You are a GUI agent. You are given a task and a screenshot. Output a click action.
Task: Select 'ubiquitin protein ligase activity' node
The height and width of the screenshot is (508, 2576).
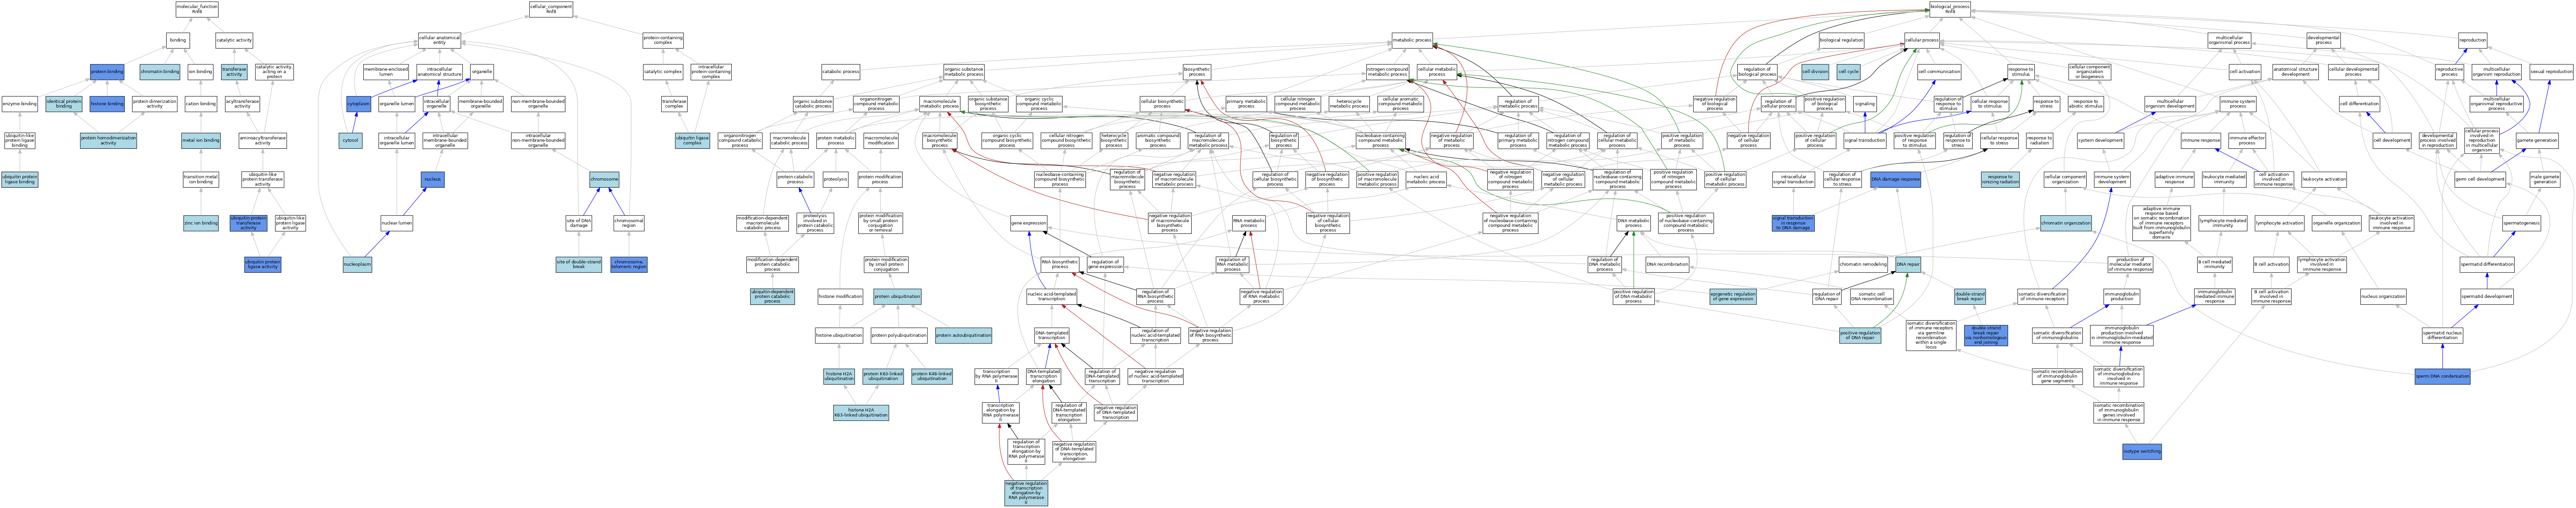[263, 265]
